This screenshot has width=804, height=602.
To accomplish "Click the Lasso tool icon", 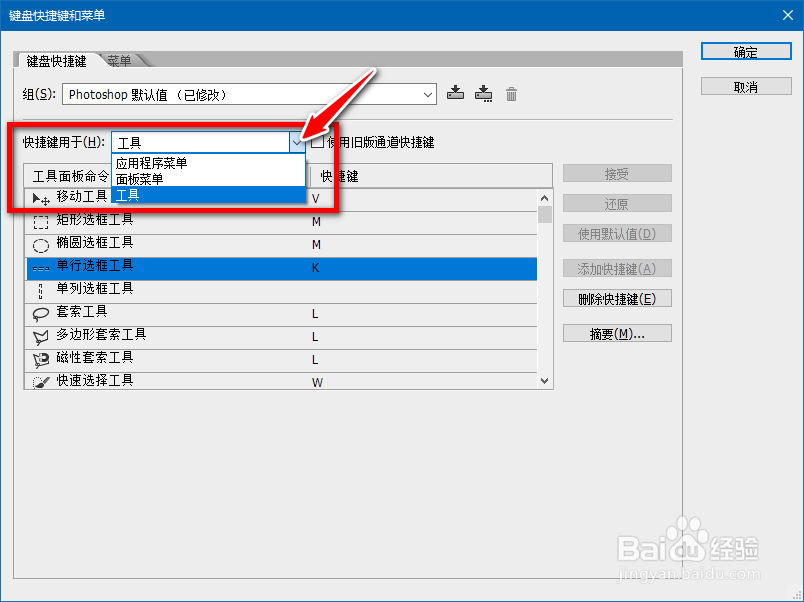I will click(x=41, y=314).
